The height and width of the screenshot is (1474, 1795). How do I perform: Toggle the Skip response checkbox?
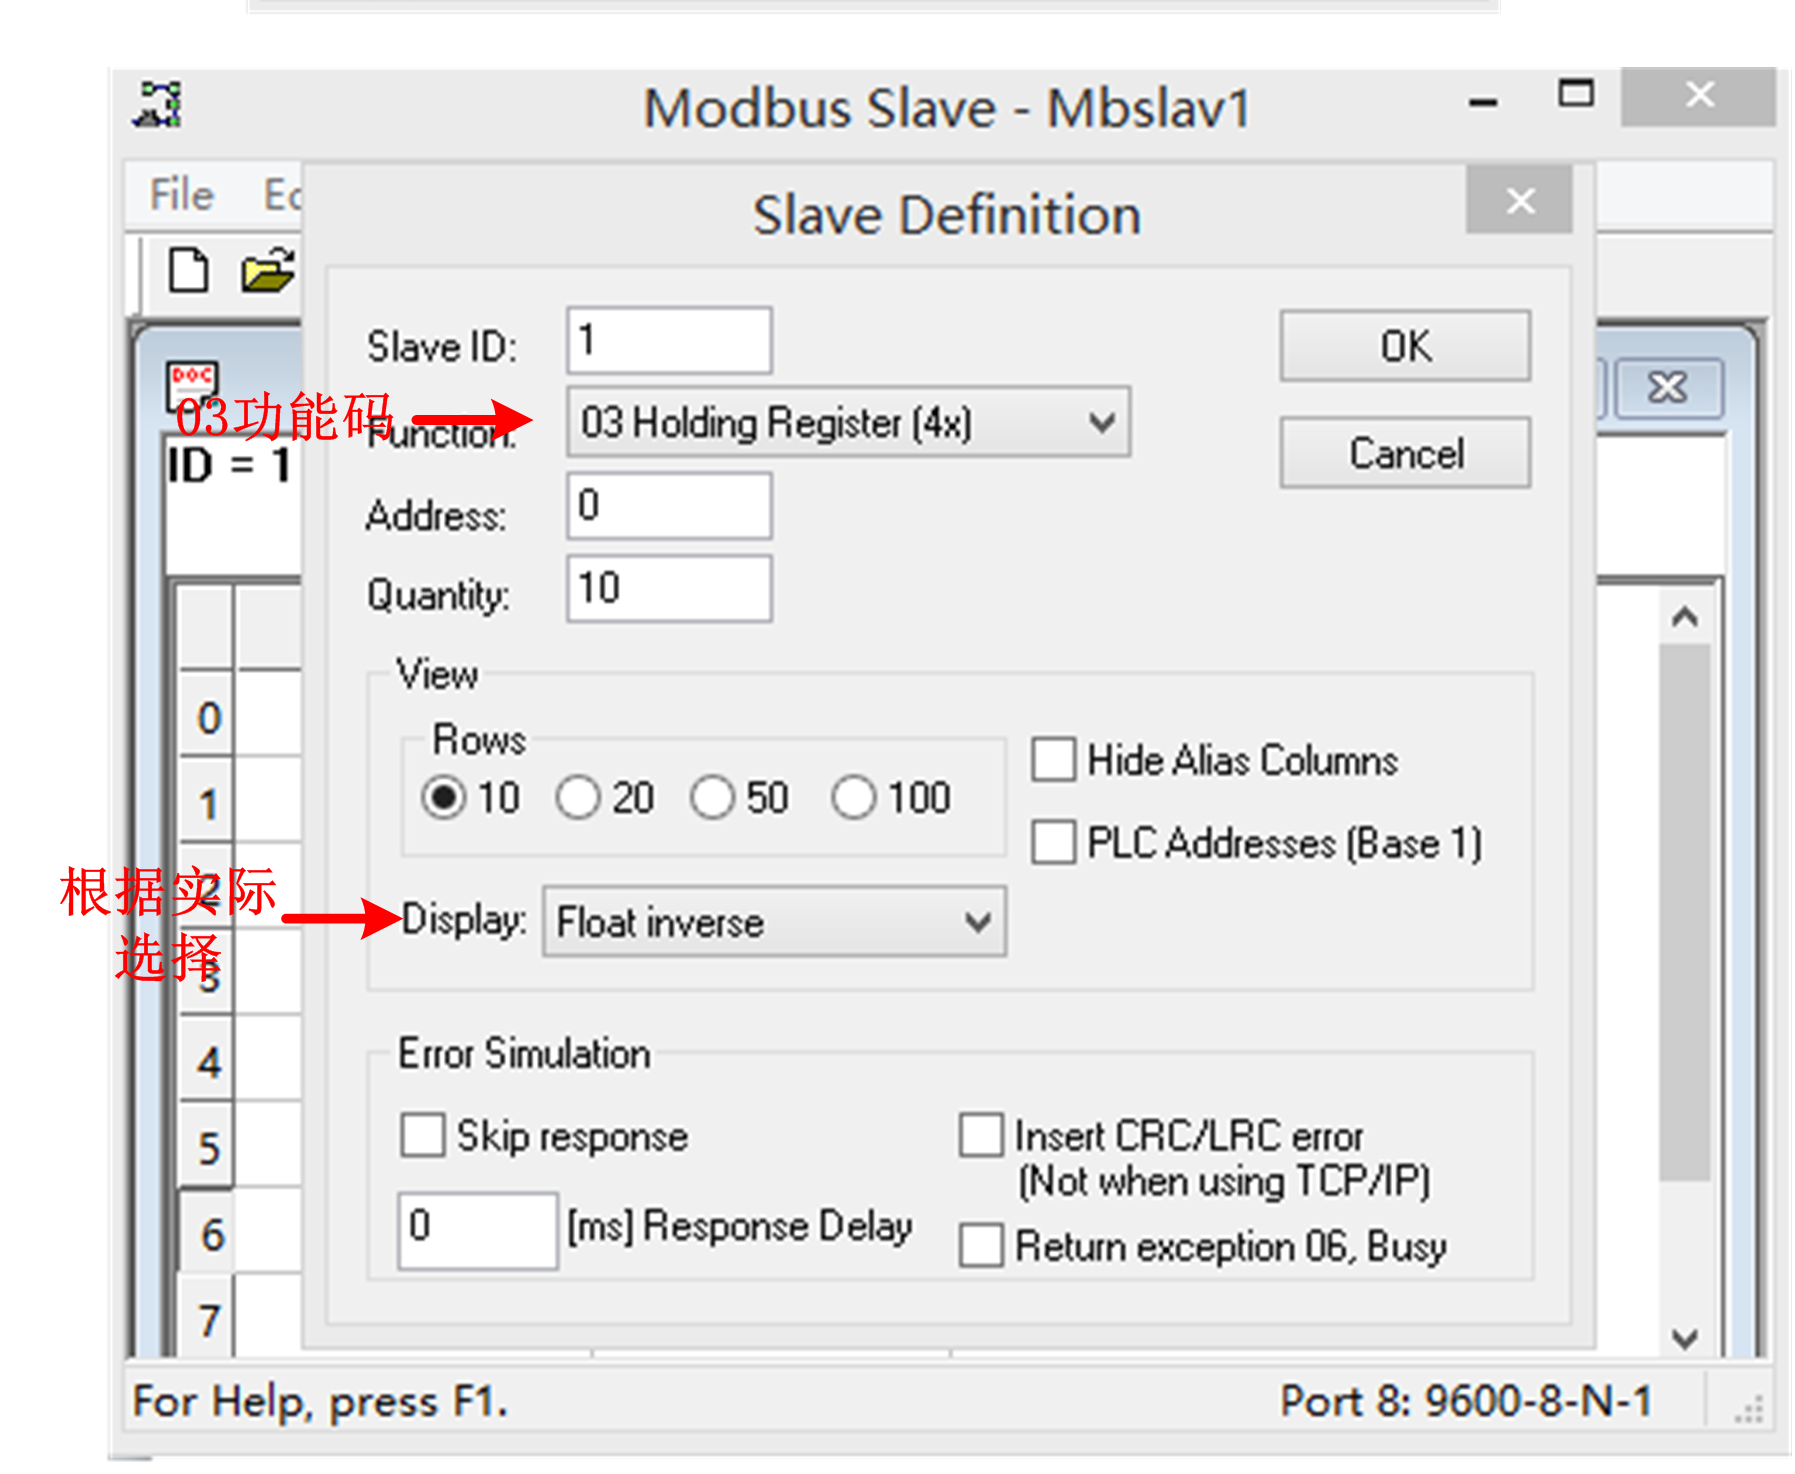click(x=422, y=1136)
